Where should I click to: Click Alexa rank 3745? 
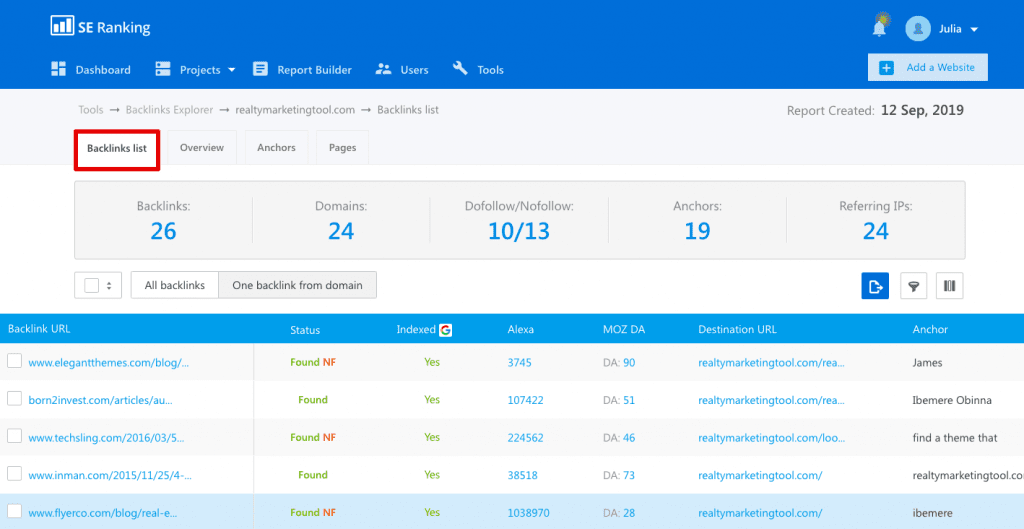[x=520, y=362]
